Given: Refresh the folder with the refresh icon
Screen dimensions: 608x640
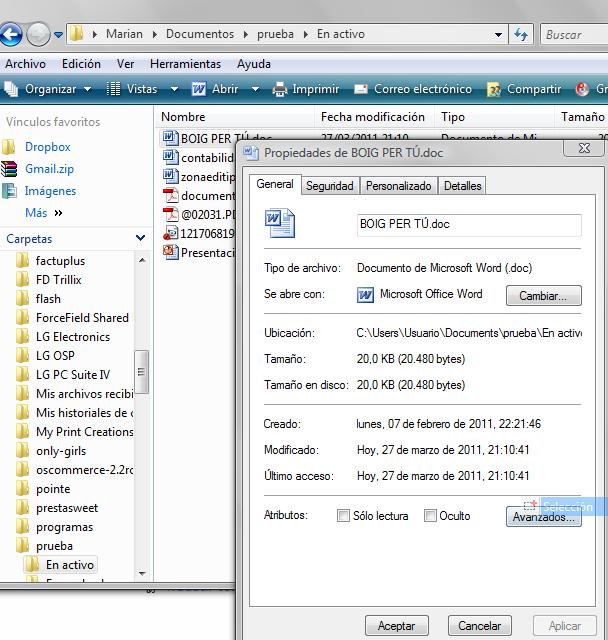Looking at the screenshot, I should pos(521,35).
